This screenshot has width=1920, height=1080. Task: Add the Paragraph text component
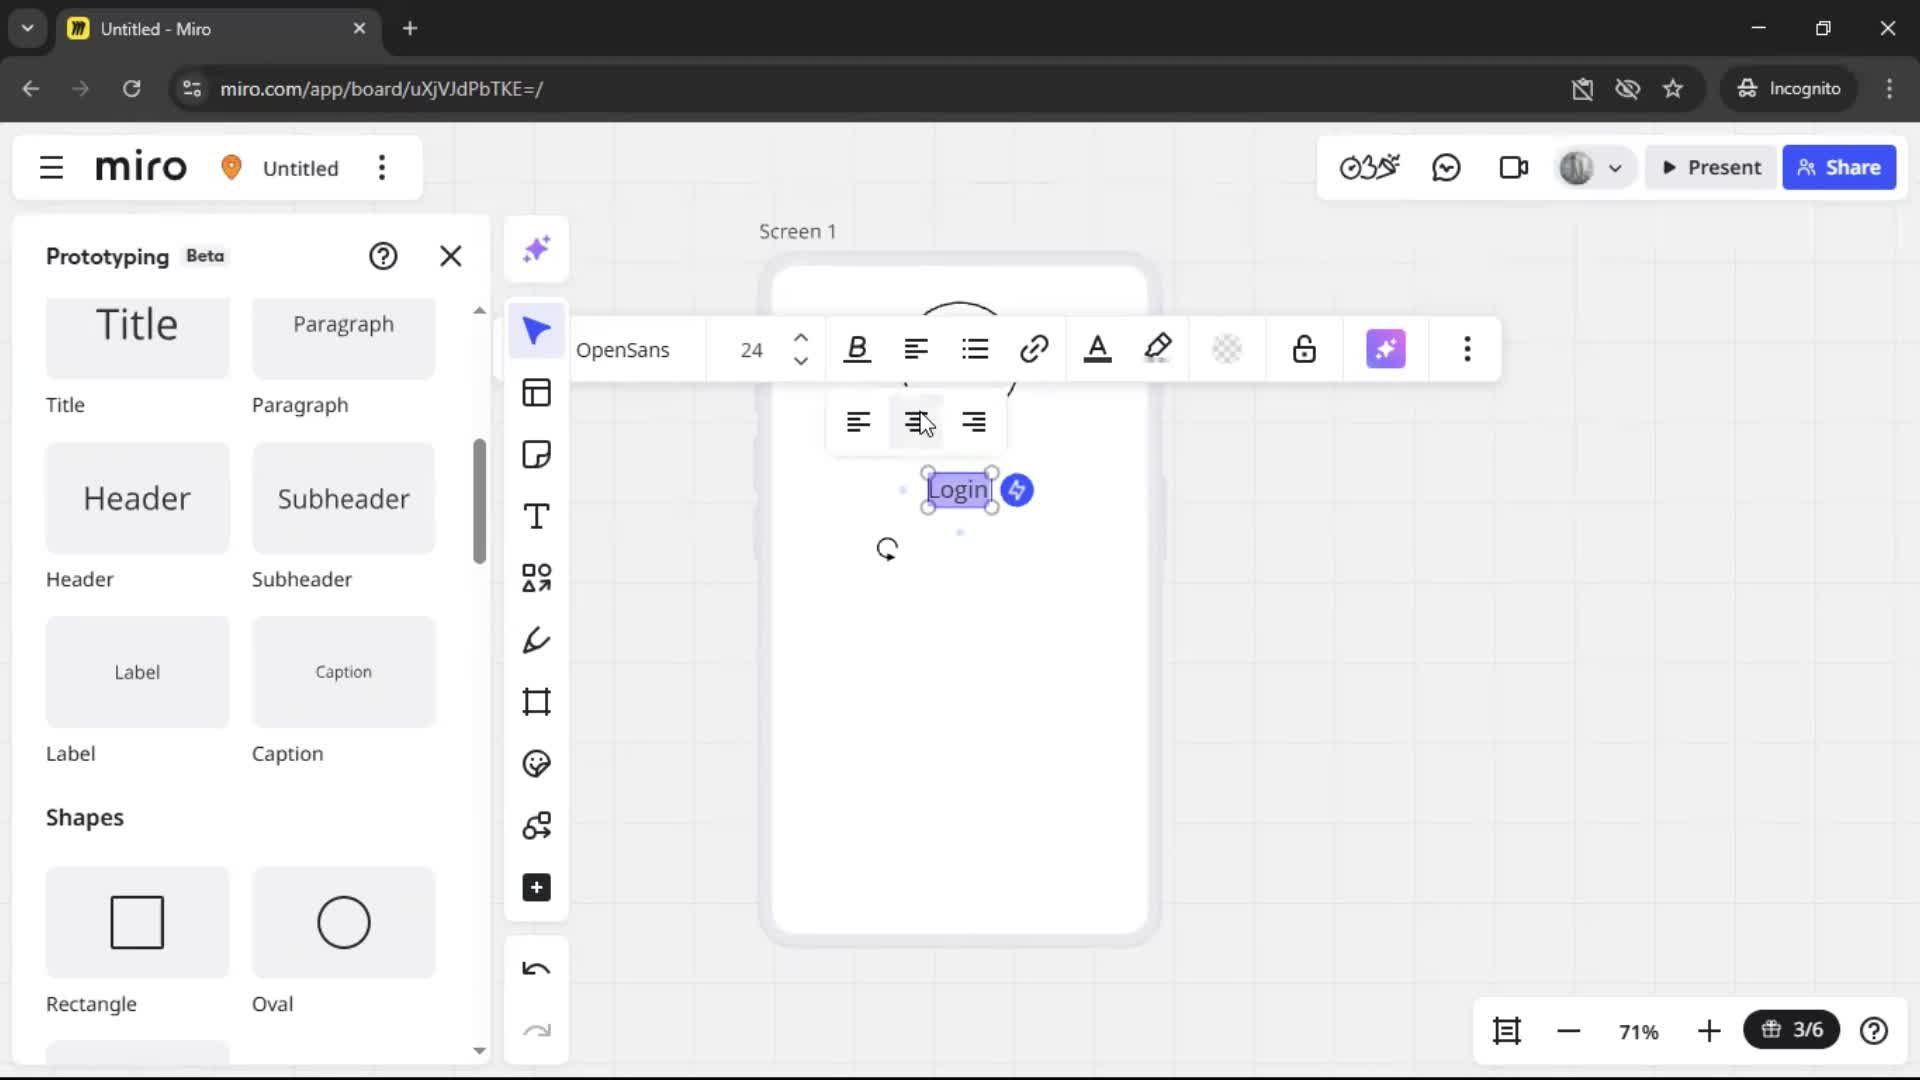[x=343, y=338]
